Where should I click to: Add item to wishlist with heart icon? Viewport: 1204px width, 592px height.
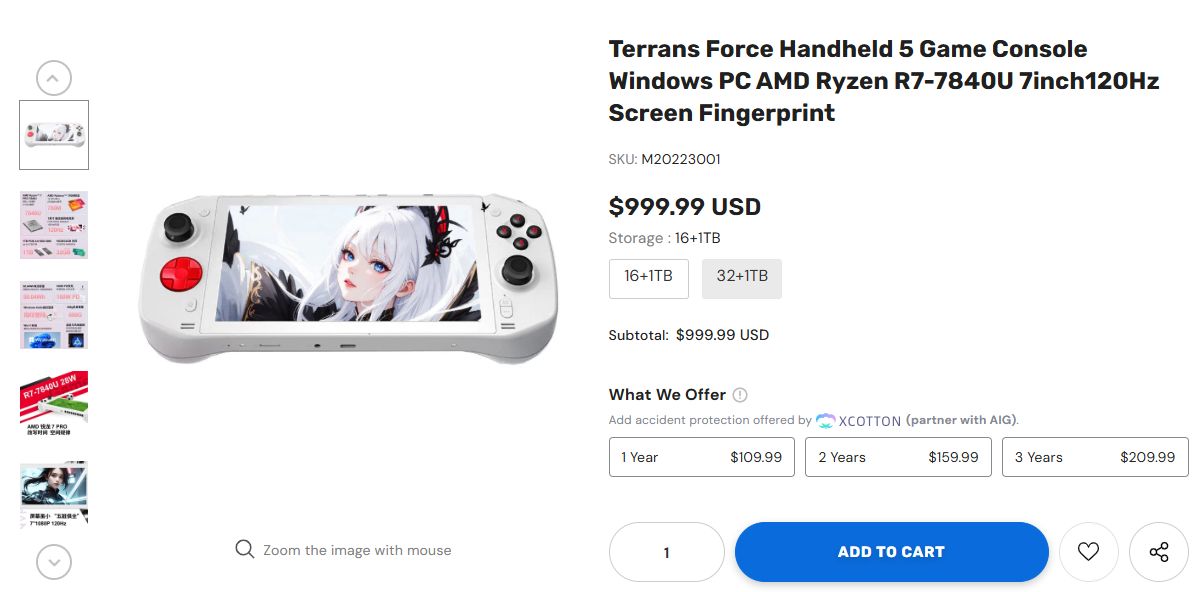[1088, 552]
